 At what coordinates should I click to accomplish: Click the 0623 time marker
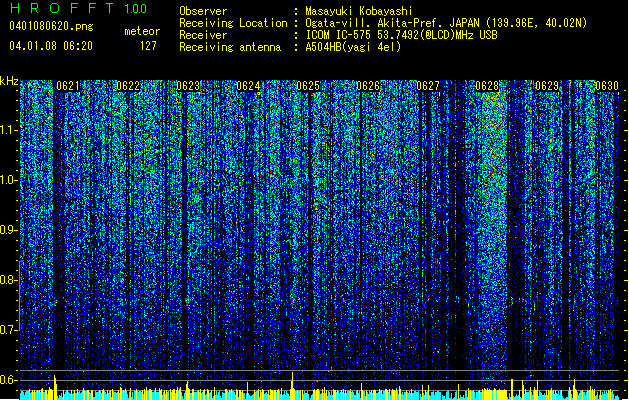(x=188, y=86)
